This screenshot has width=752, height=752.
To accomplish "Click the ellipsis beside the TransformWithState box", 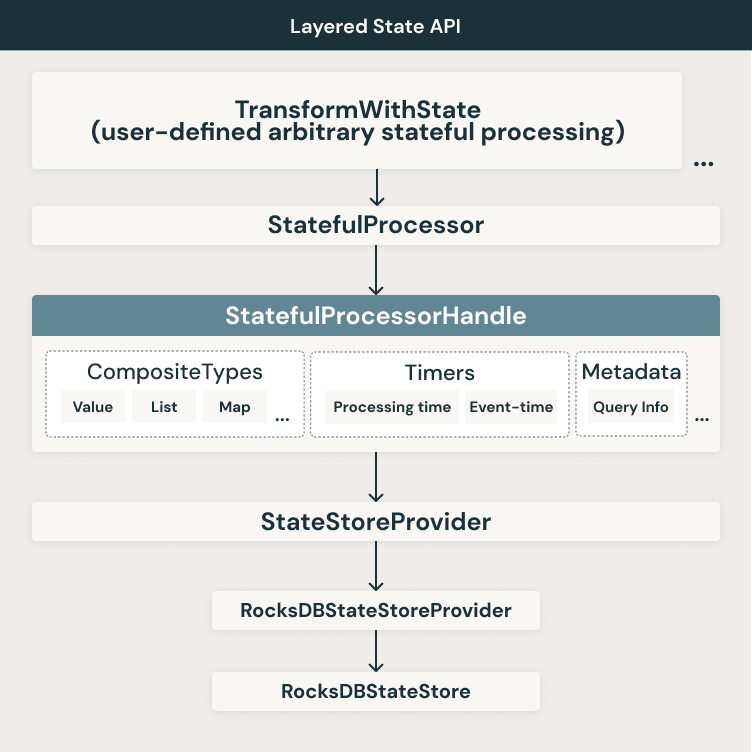I will pos(703,164).
